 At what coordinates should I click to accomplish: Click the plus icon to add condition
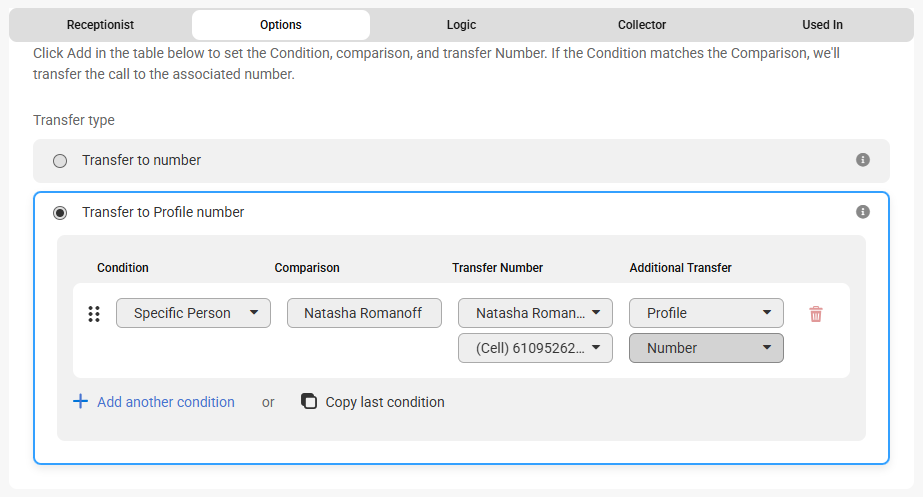point(80,402)
